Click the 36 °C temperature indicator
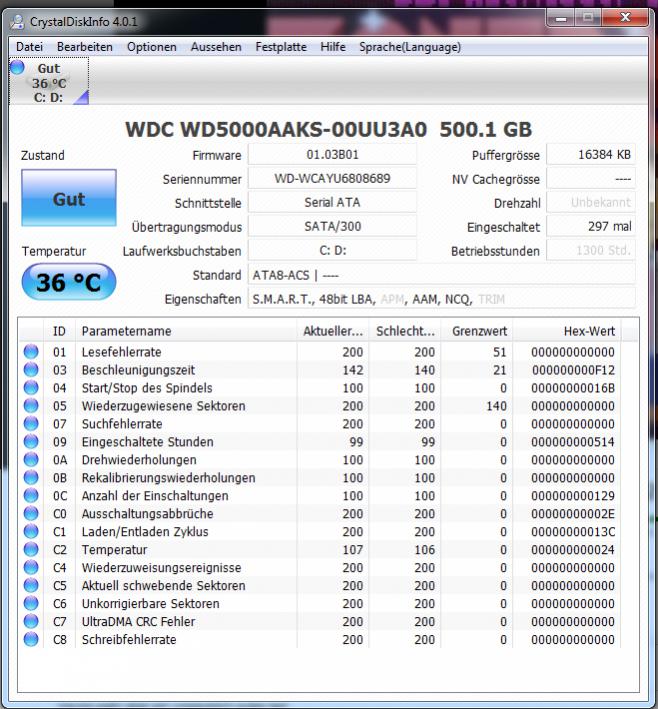Image resolution: width=658 pixels, height=709 pixels. coord(69,282)
